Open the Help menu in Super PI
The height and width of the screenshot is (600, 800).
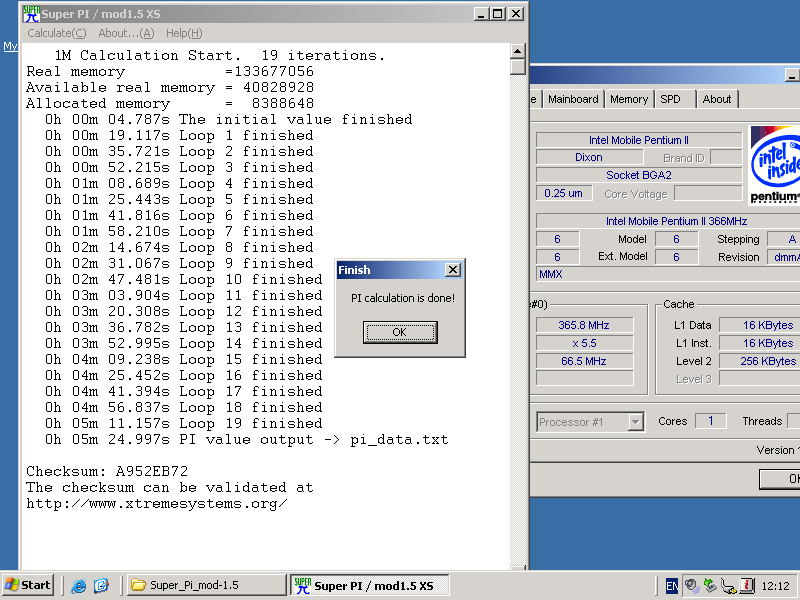184,33
